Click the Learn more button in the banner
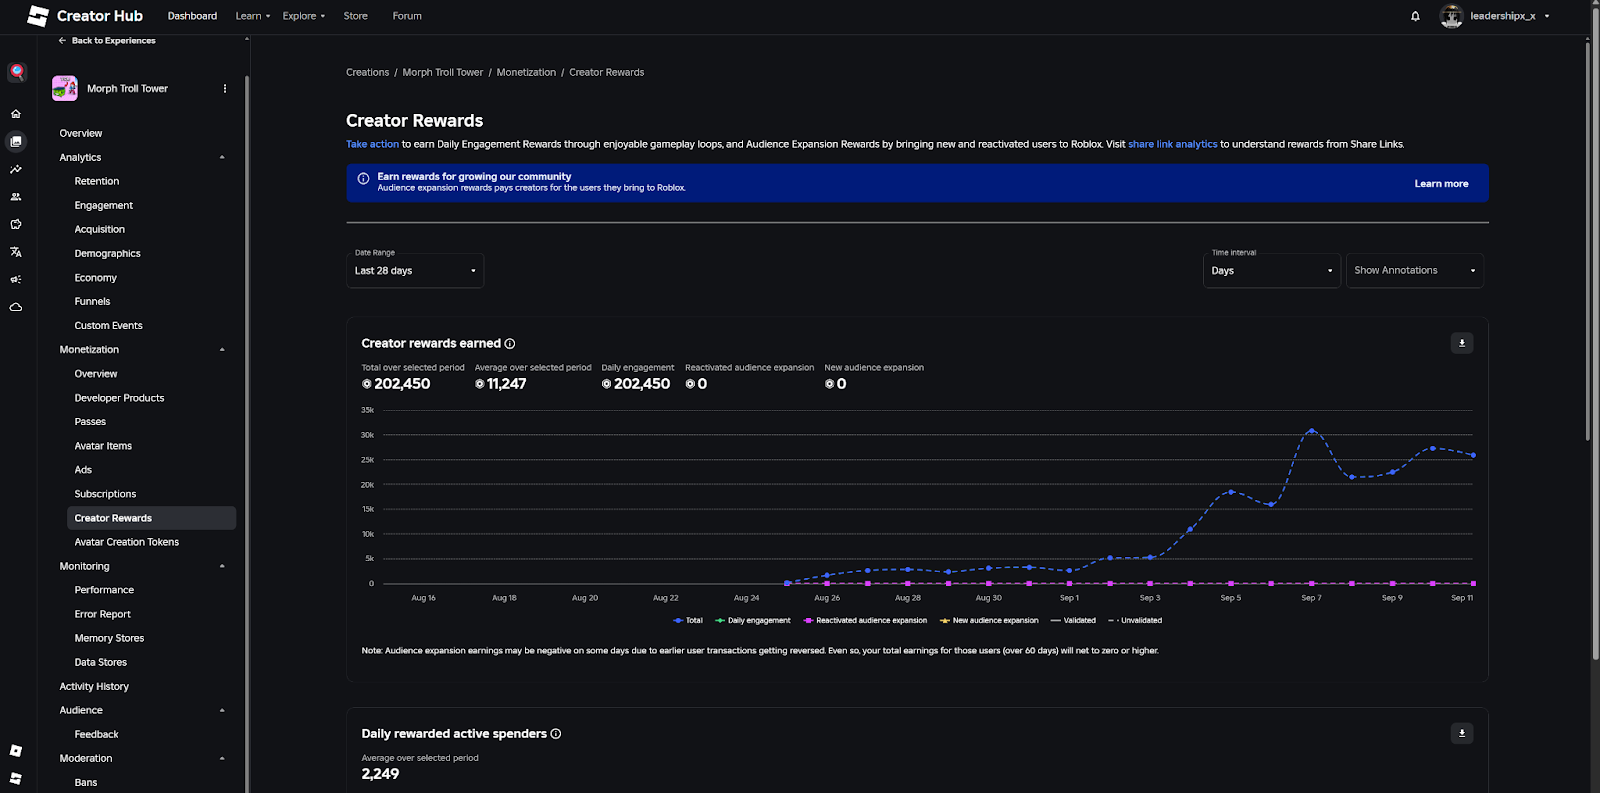The image size is (1600, 793). point(1440,184)
